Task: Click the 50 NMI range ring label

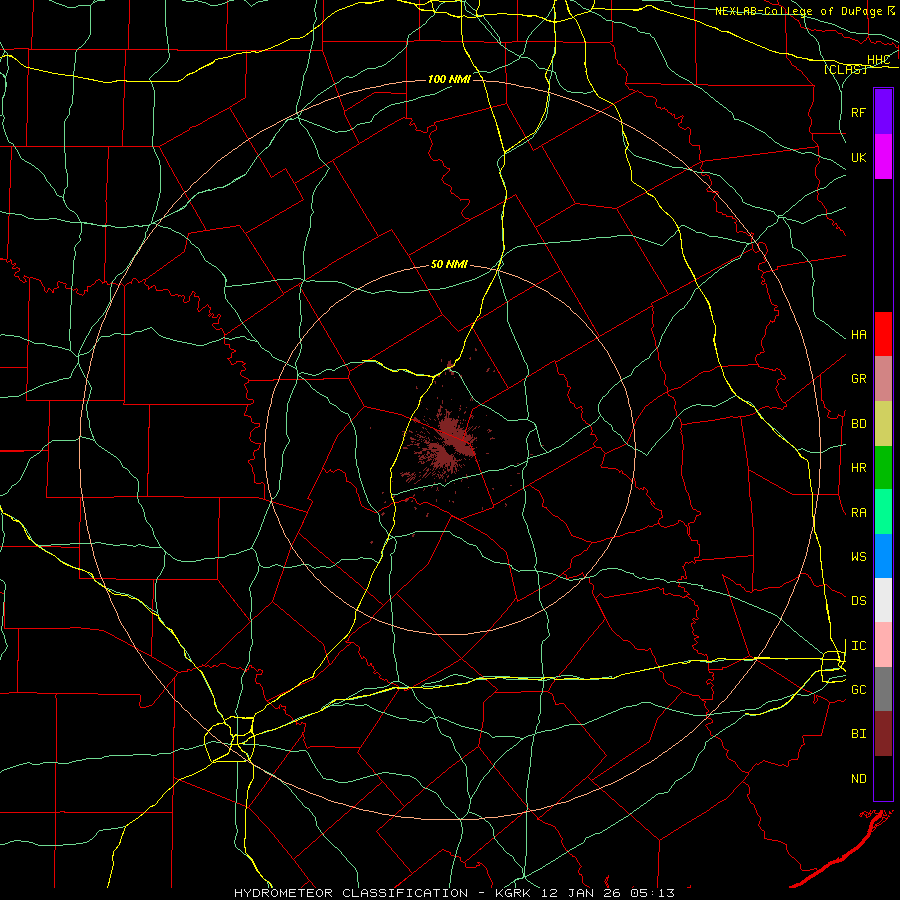Action: click(449, 264)
